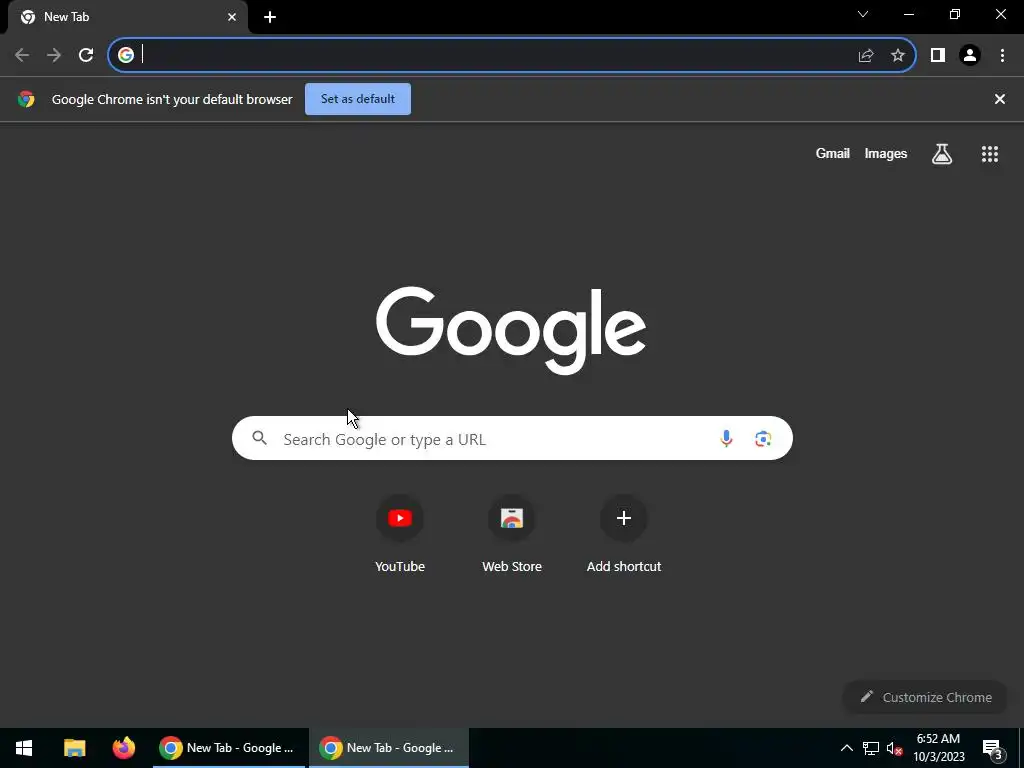Open the profile avatar menu
Image resolution: width=1024 pixels, height=768 pixels.
(x=970, y=56)
